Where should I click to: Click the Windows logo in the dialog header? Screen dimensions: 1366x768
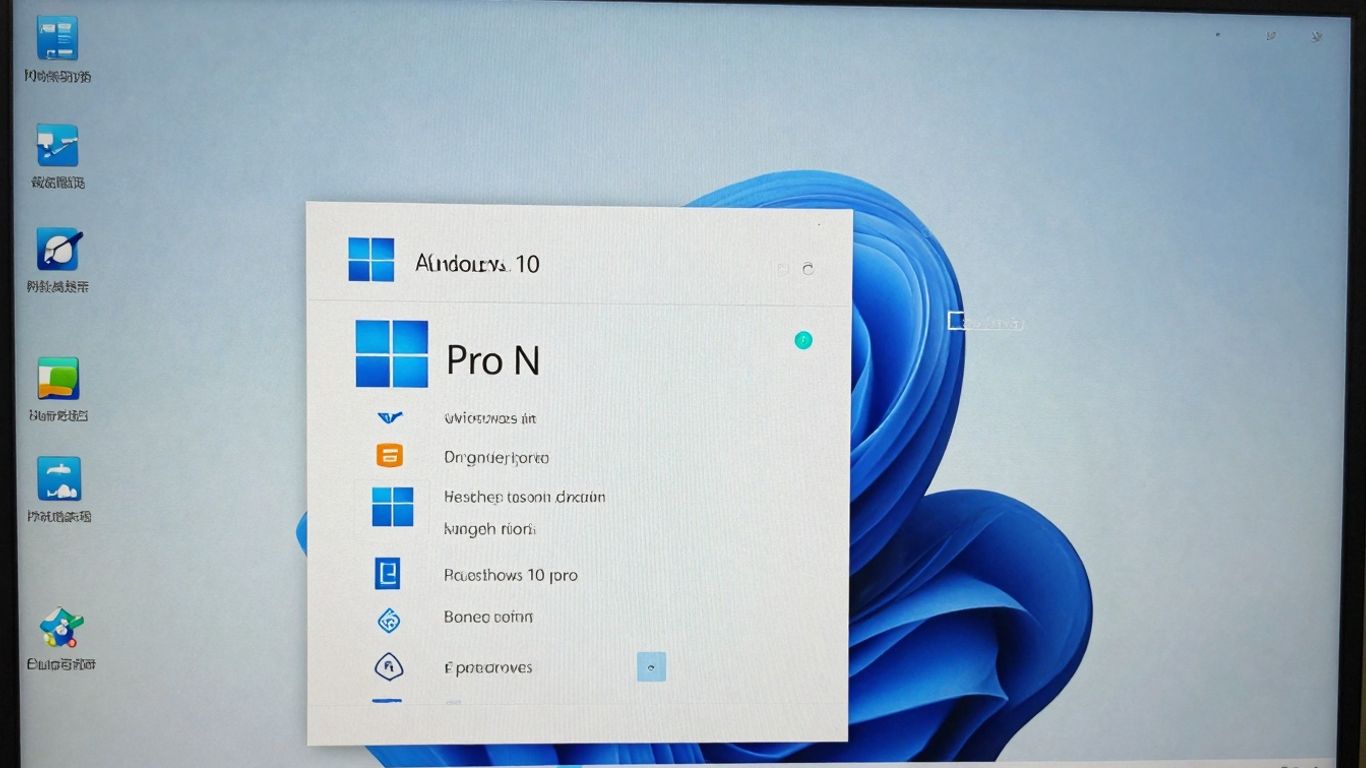370,261
